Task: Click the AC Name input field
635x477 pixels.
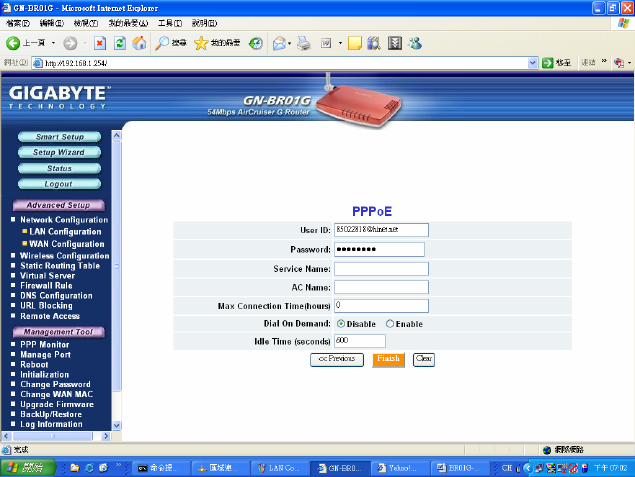Action: 381,287
